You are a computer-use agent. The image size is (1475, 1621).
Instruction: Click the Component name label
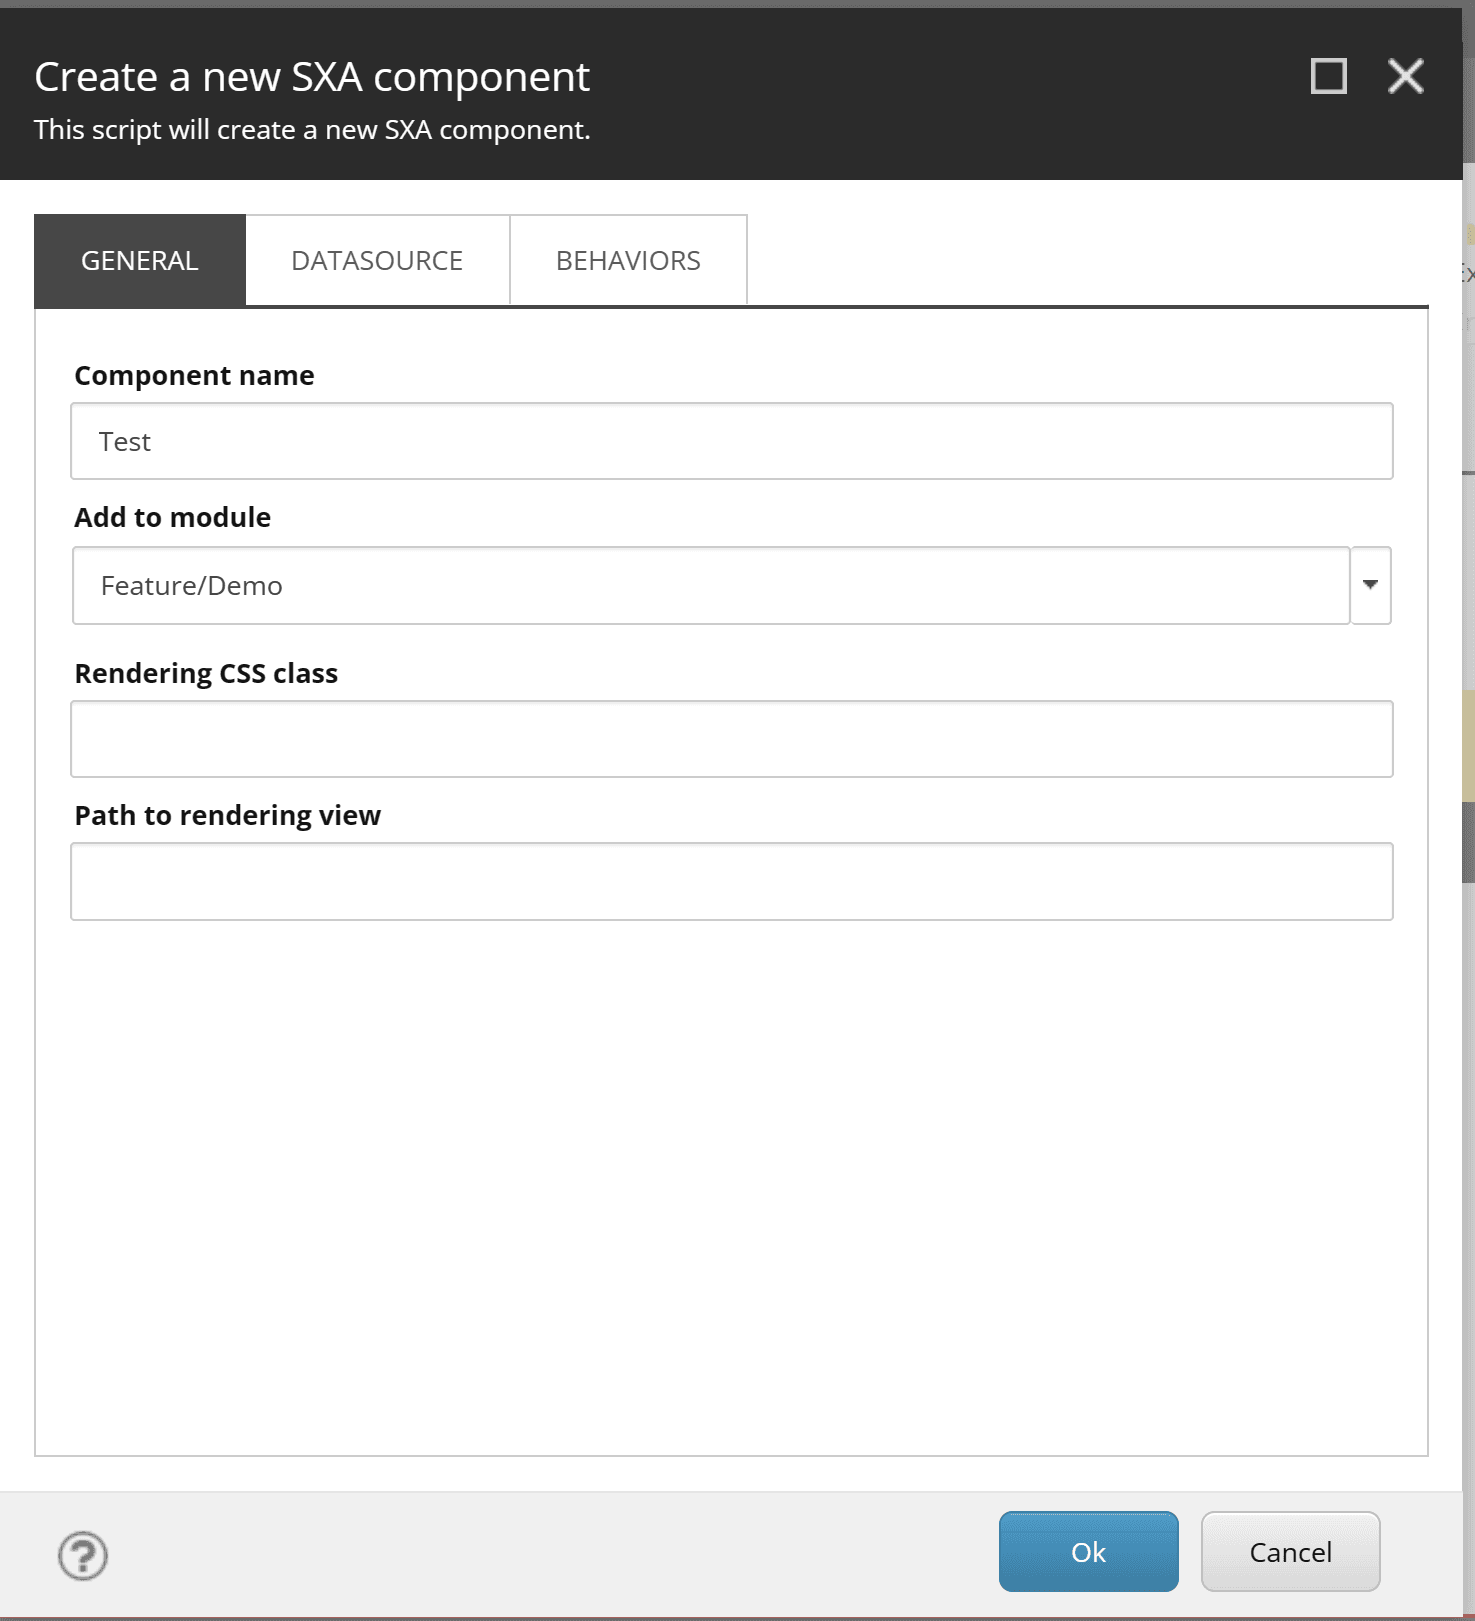pyautogui.click(x=194, y=375)
